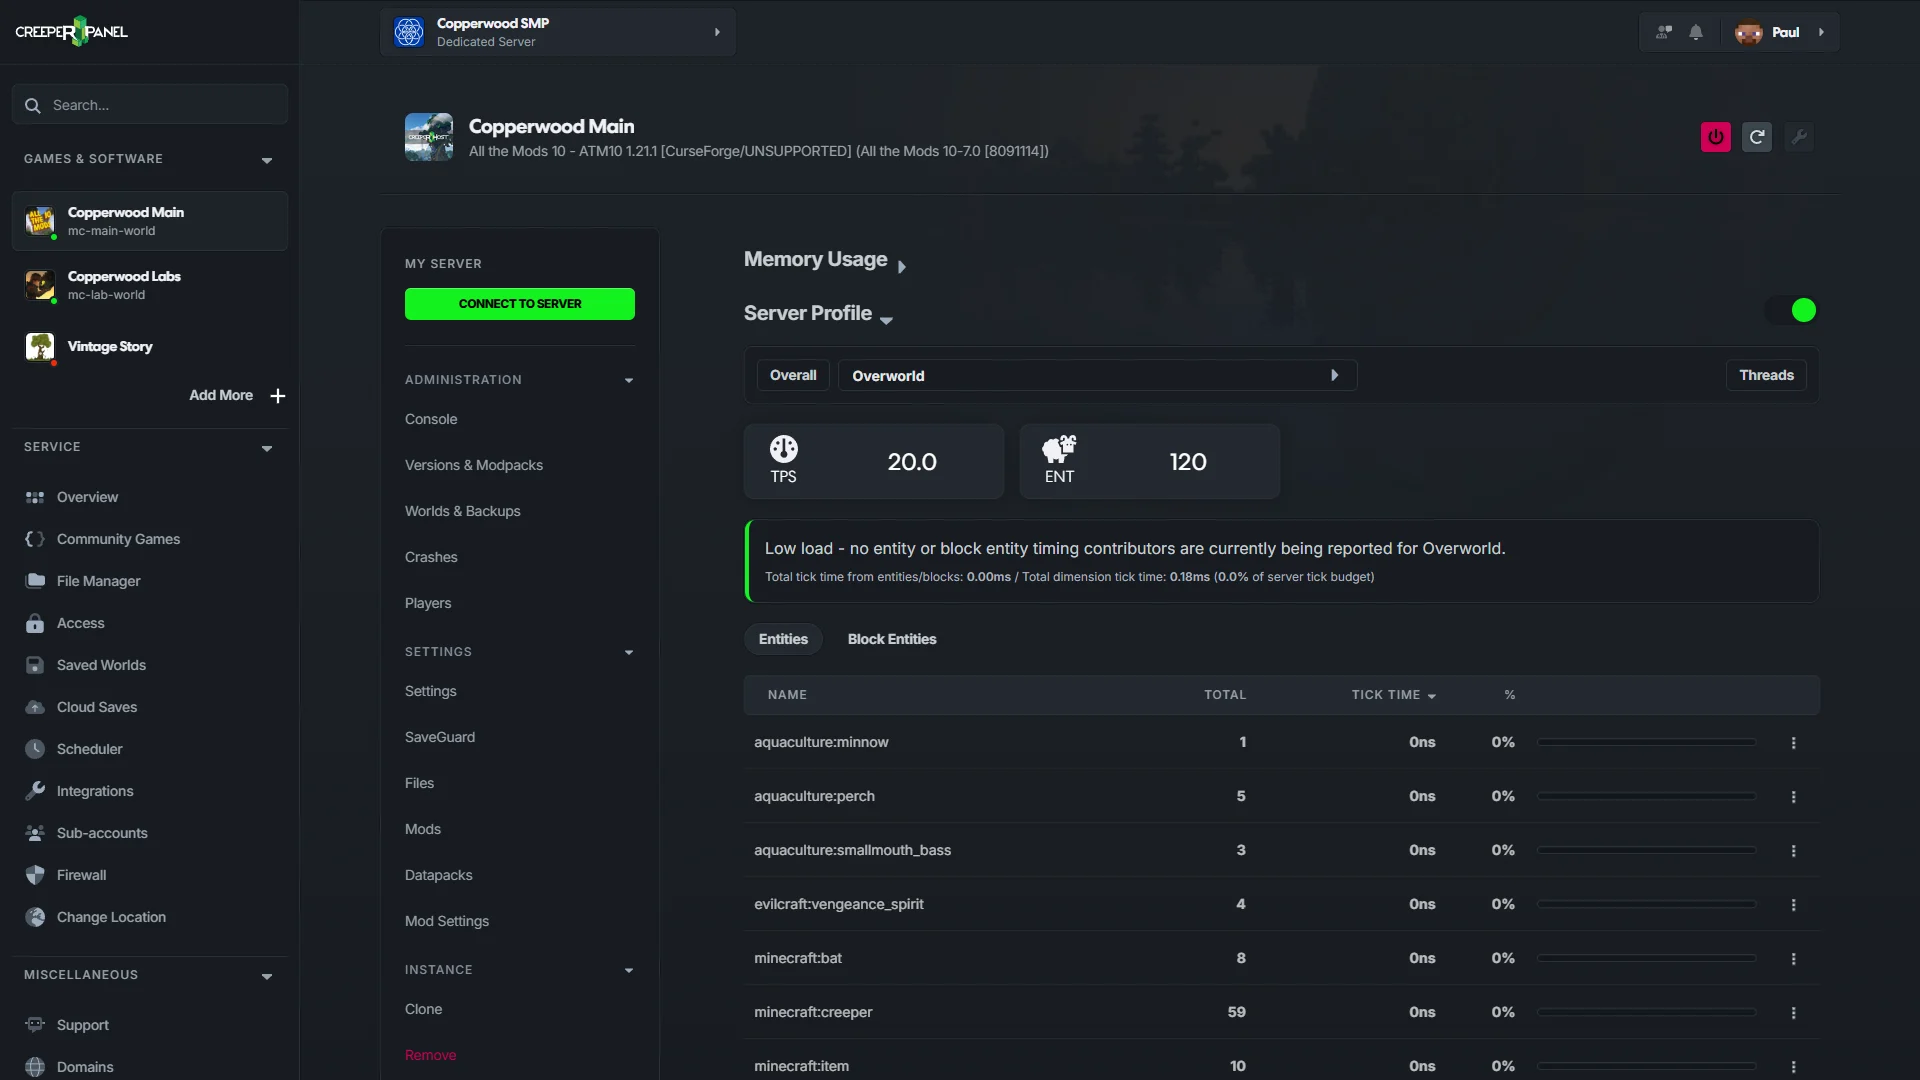Click the users icon beside the bell
The width and height of the screenshot is (1920, 1080).
point(1664,32)
